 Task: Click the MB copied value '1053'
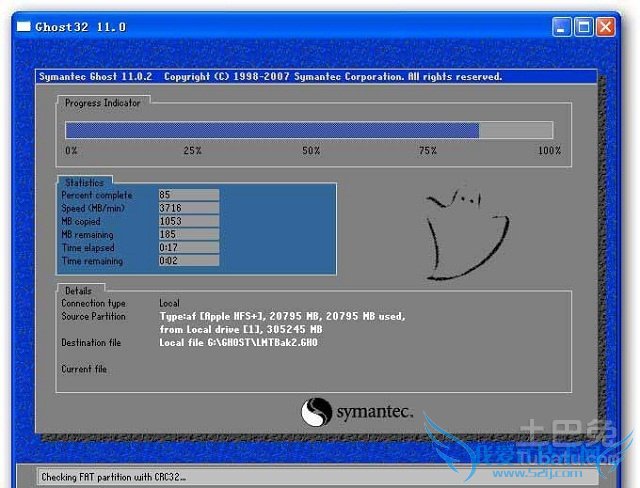click(189, 221)
